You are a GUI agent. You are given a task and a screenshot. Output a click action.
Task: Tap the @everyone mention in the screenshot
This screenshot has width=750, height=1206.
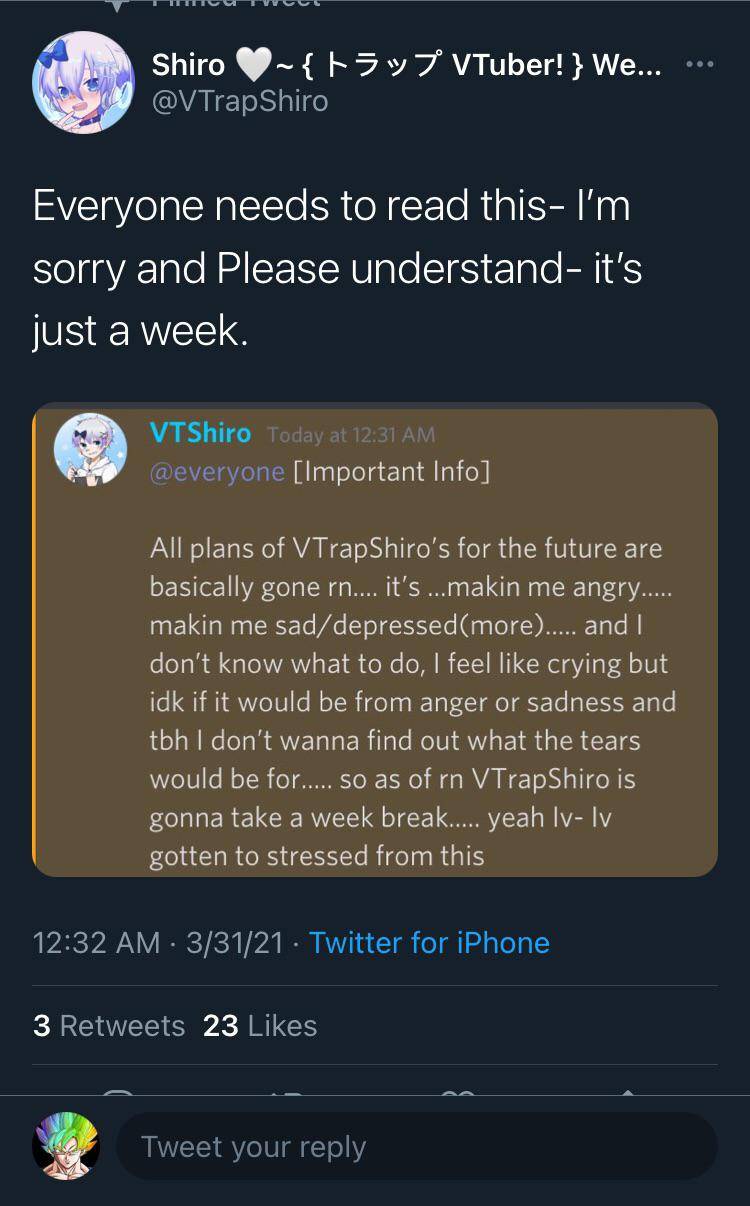point(217,472)
